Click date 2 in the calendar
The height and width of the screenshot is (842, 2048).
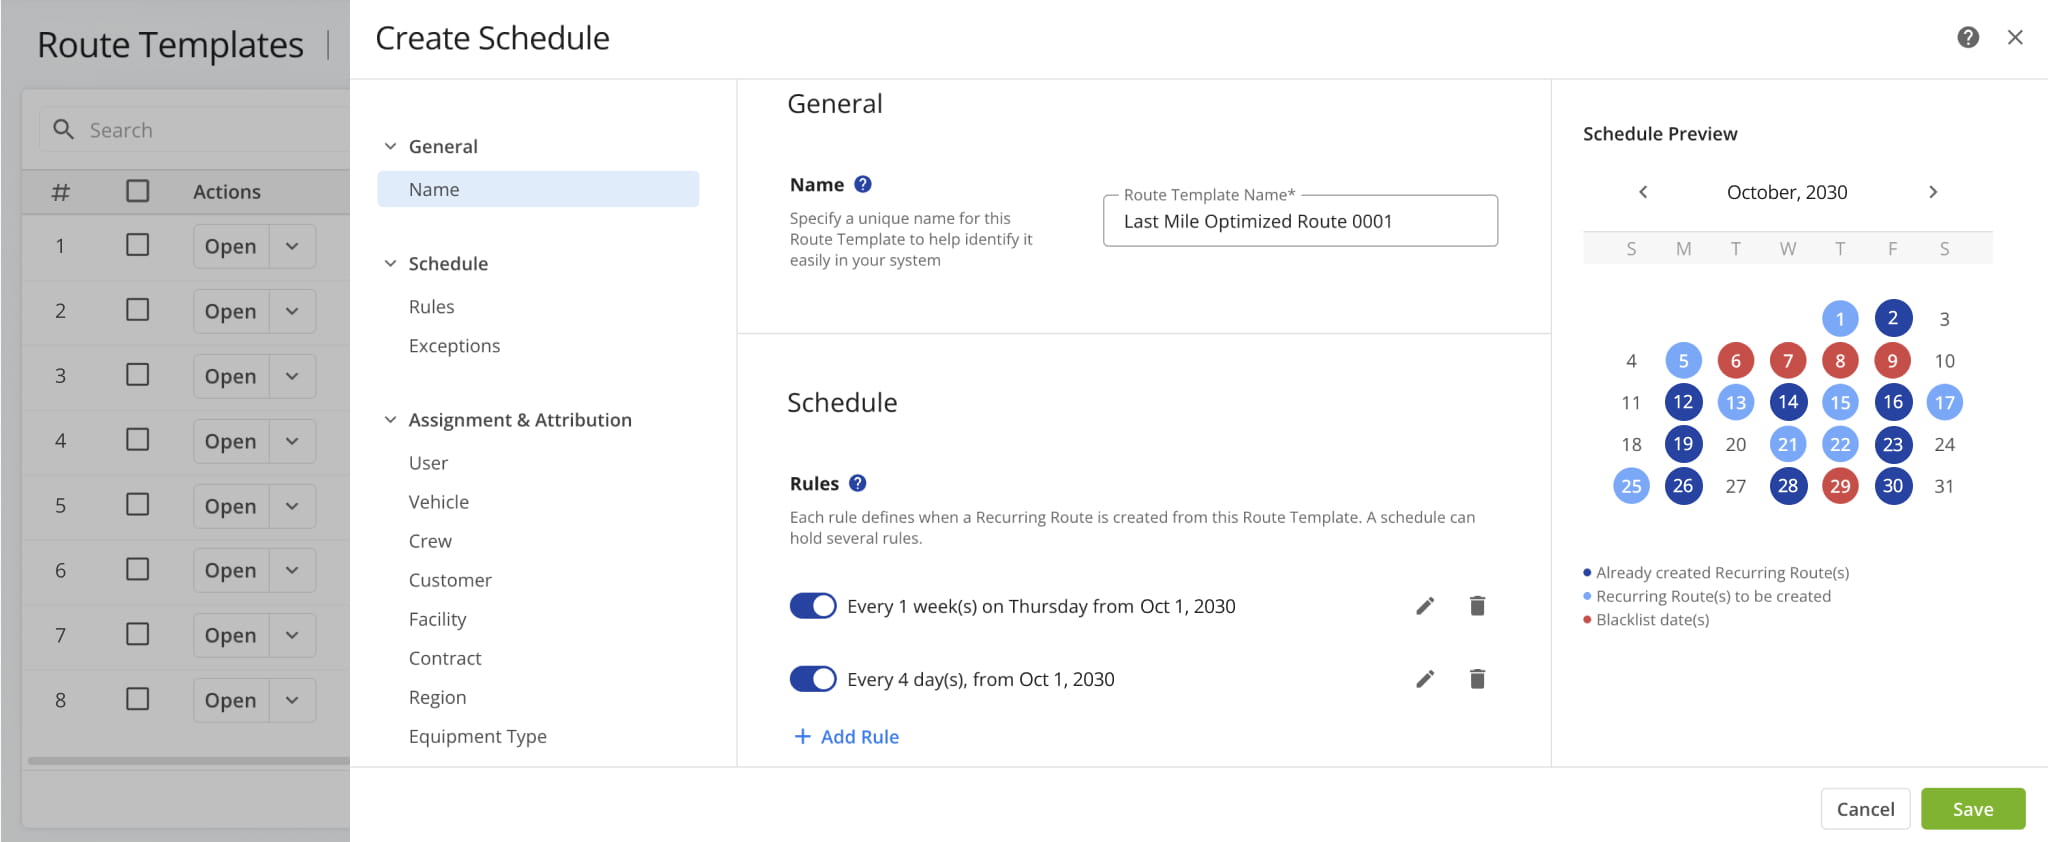(1892, 318)
